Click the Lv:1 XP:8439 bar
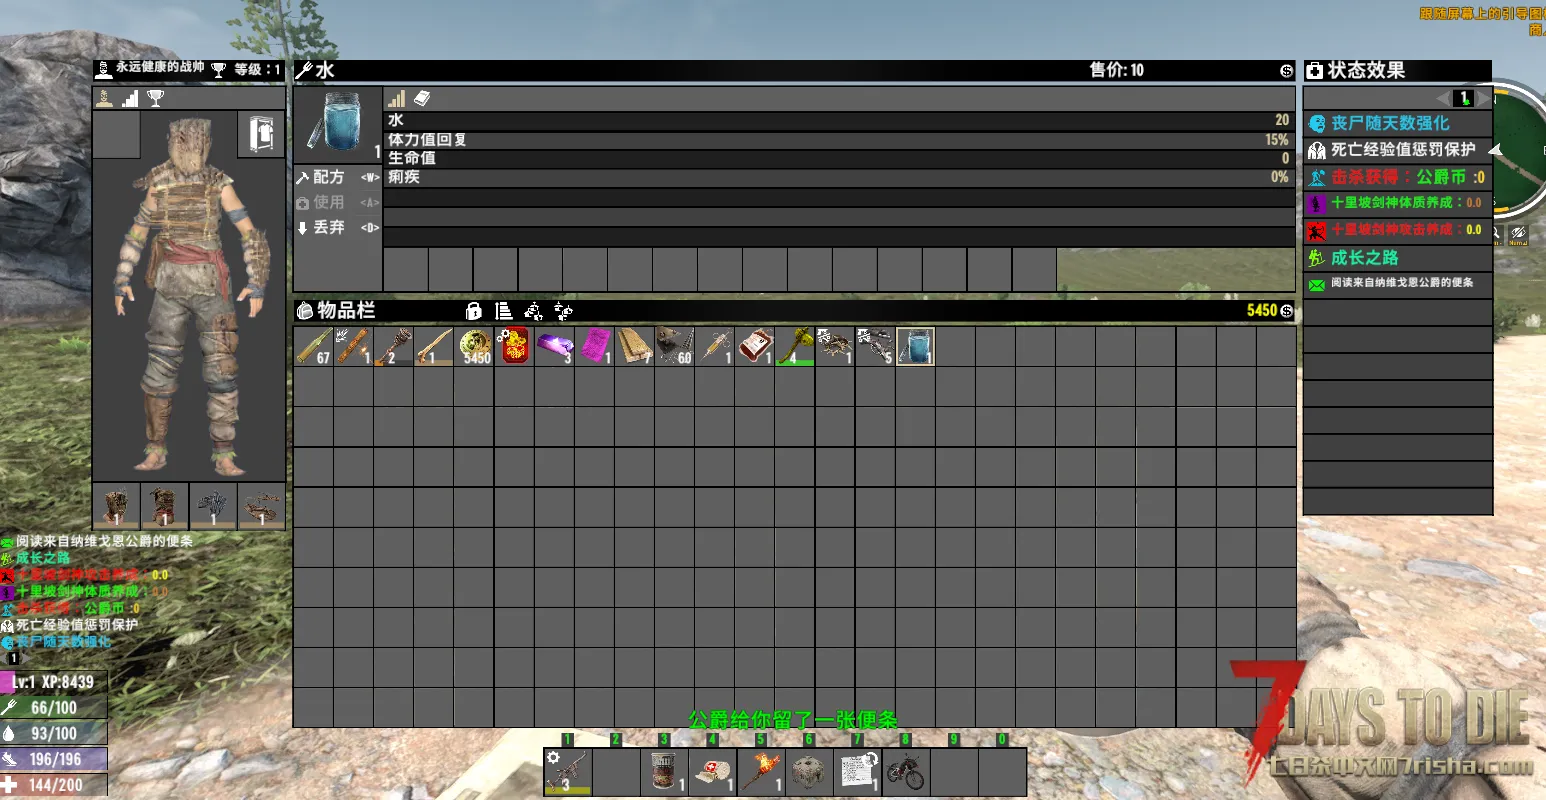The width and height of the screenshot is (1546, 800). coord(54,682)
